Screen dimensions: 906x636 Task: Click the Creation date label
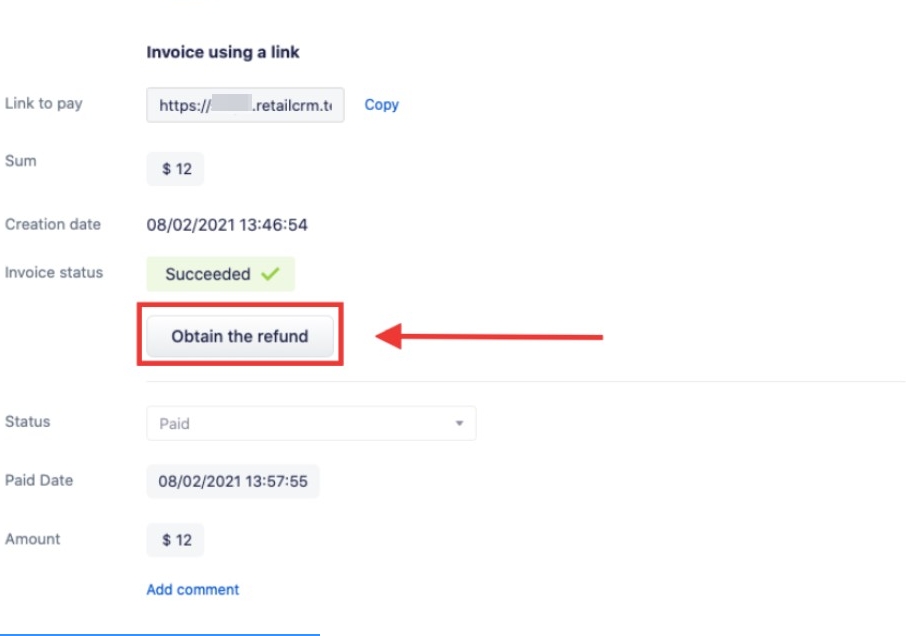[x=53, y=224]
